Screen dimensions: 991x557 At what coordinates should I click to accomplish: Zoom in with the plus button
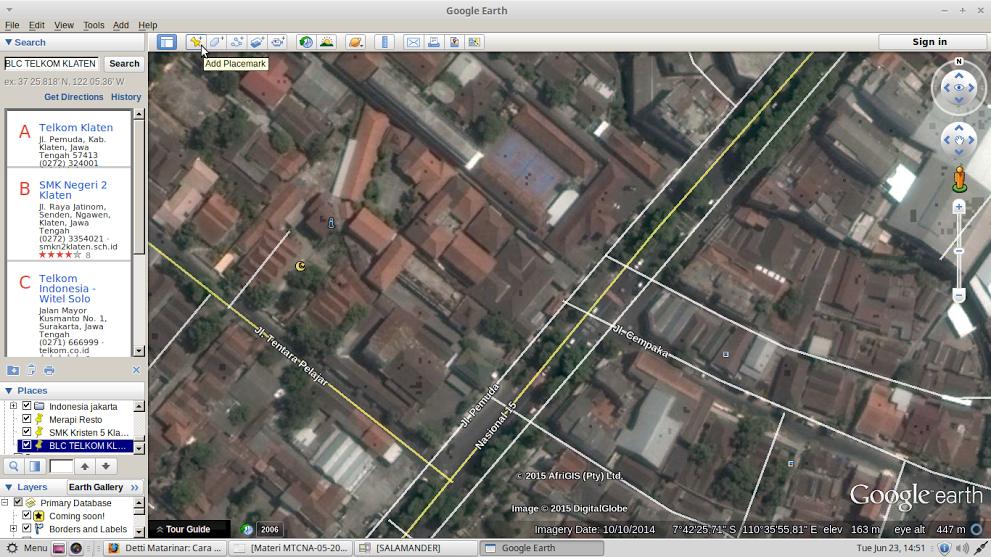tap(959, 207)
